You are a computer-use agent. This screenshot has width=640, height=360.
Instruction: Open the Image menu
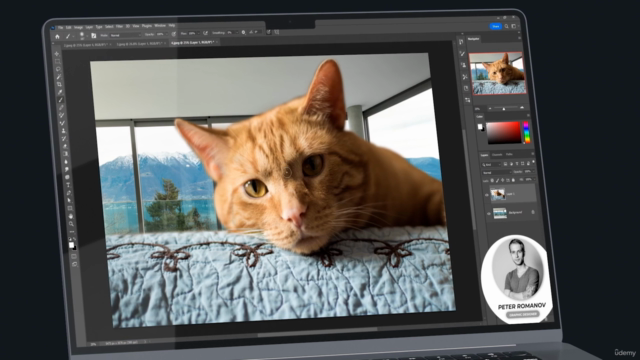78,27
